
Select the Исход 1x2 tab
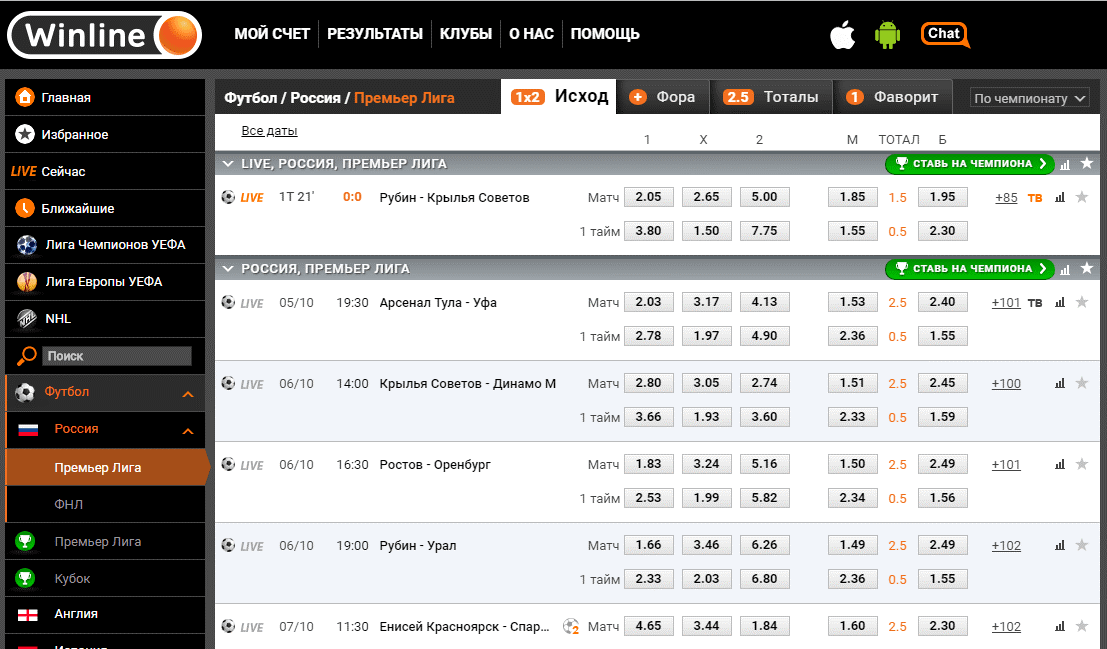click(x=558, y=96)
